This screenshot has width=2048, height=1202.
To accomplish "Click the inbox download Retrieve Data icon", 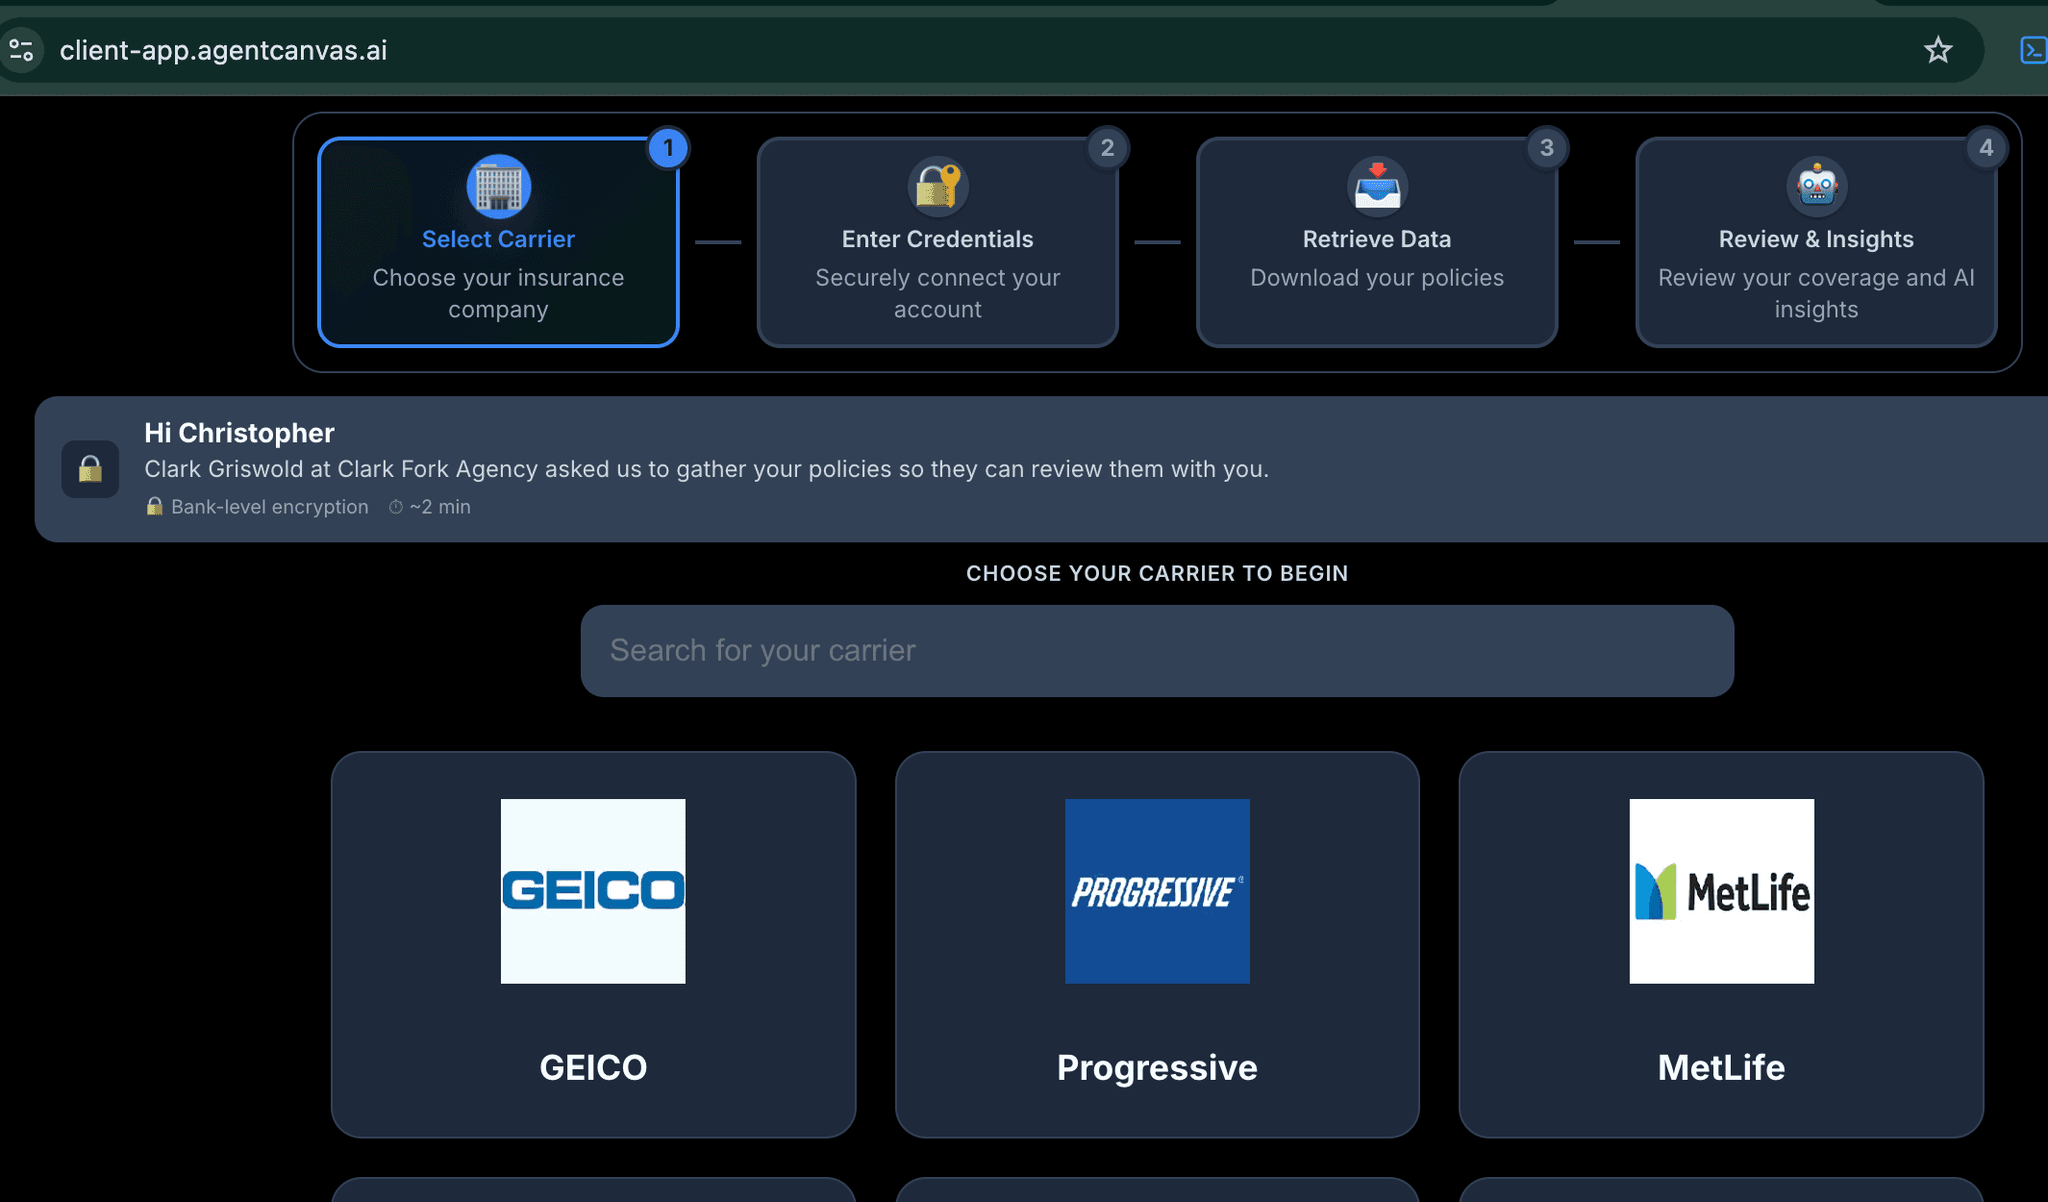I will (1377, 186).
